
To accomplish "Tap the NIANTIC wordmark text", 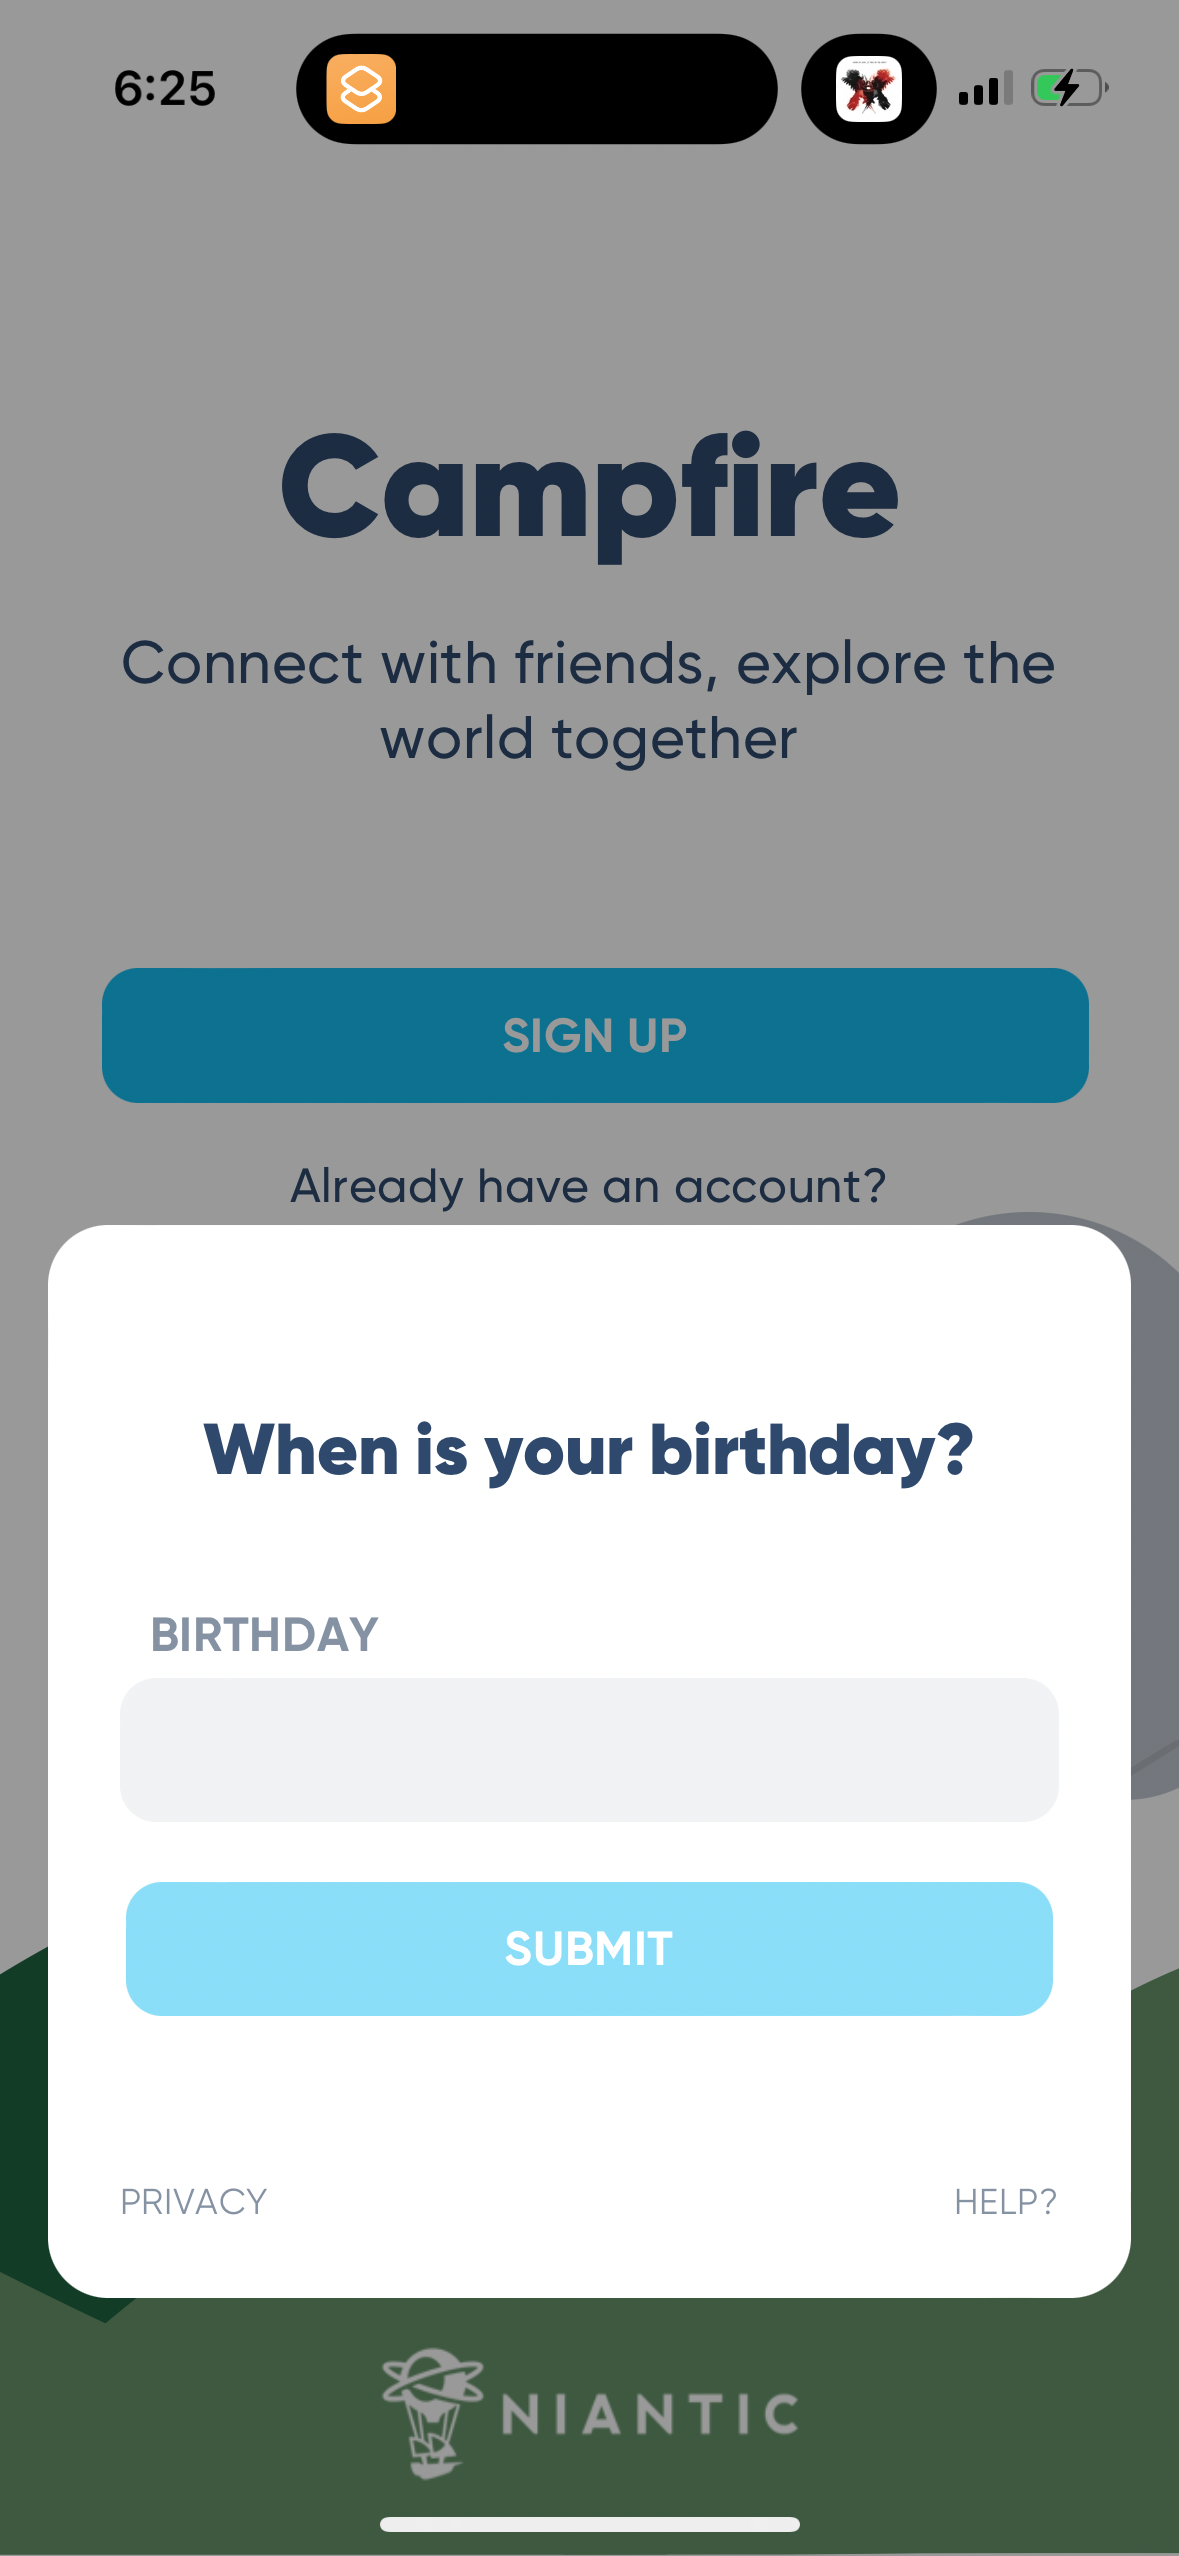I will [x=650, y=2415].
